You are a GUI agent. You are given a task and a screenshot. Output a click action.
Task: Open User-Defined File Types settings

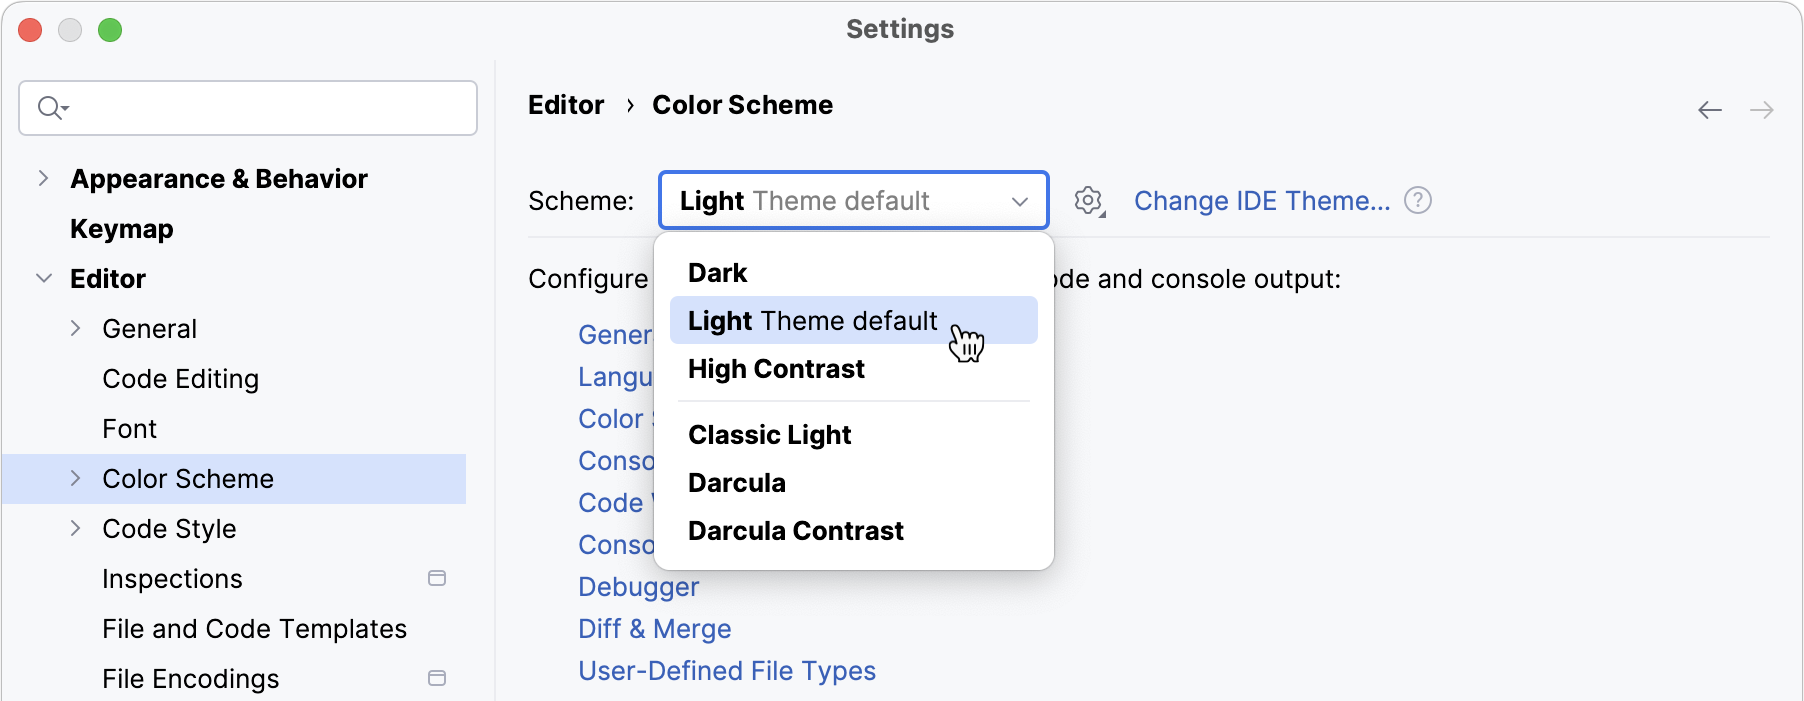[727, 671]
